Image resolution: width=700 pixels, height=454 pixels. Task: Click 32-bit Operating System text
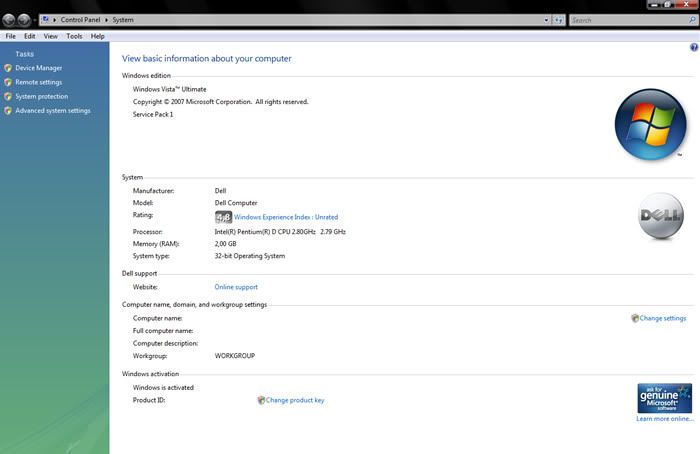[x=250, y=256]
